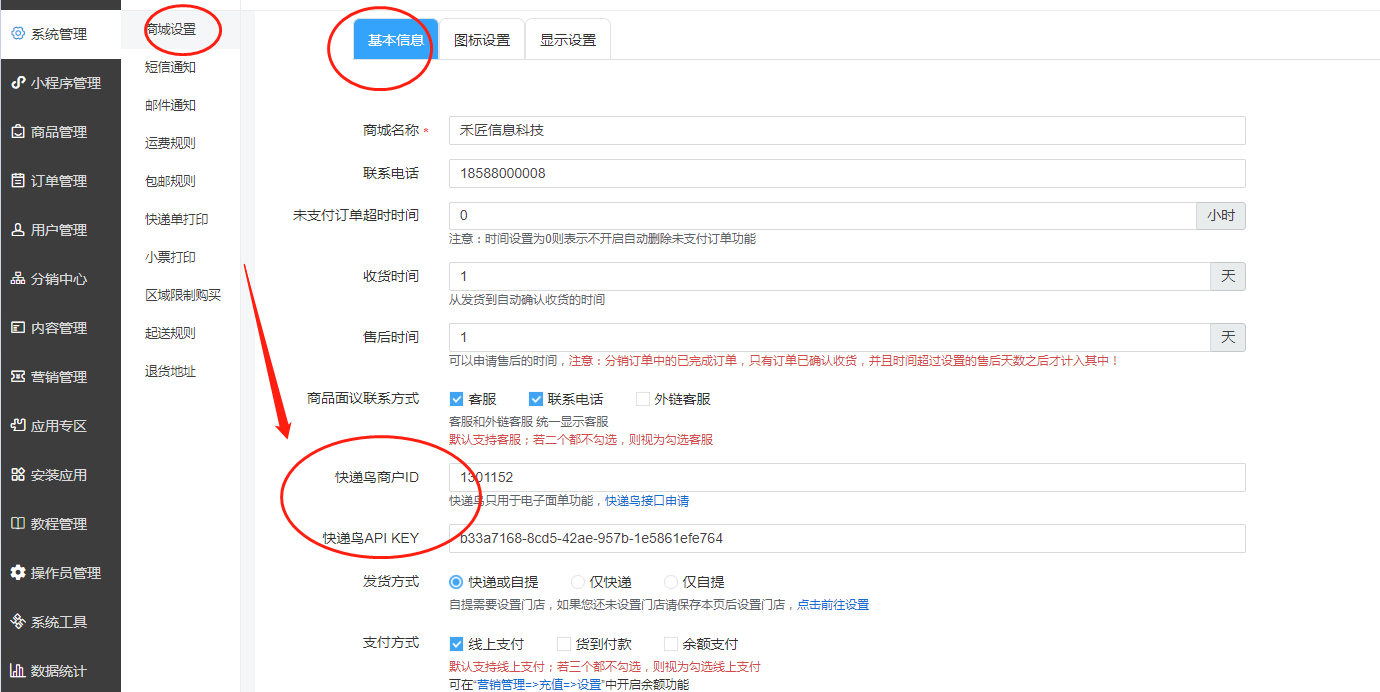Go to 数据统计 section
The height and width of the screenshot is (692, 1380).
(x=60, y=671)
